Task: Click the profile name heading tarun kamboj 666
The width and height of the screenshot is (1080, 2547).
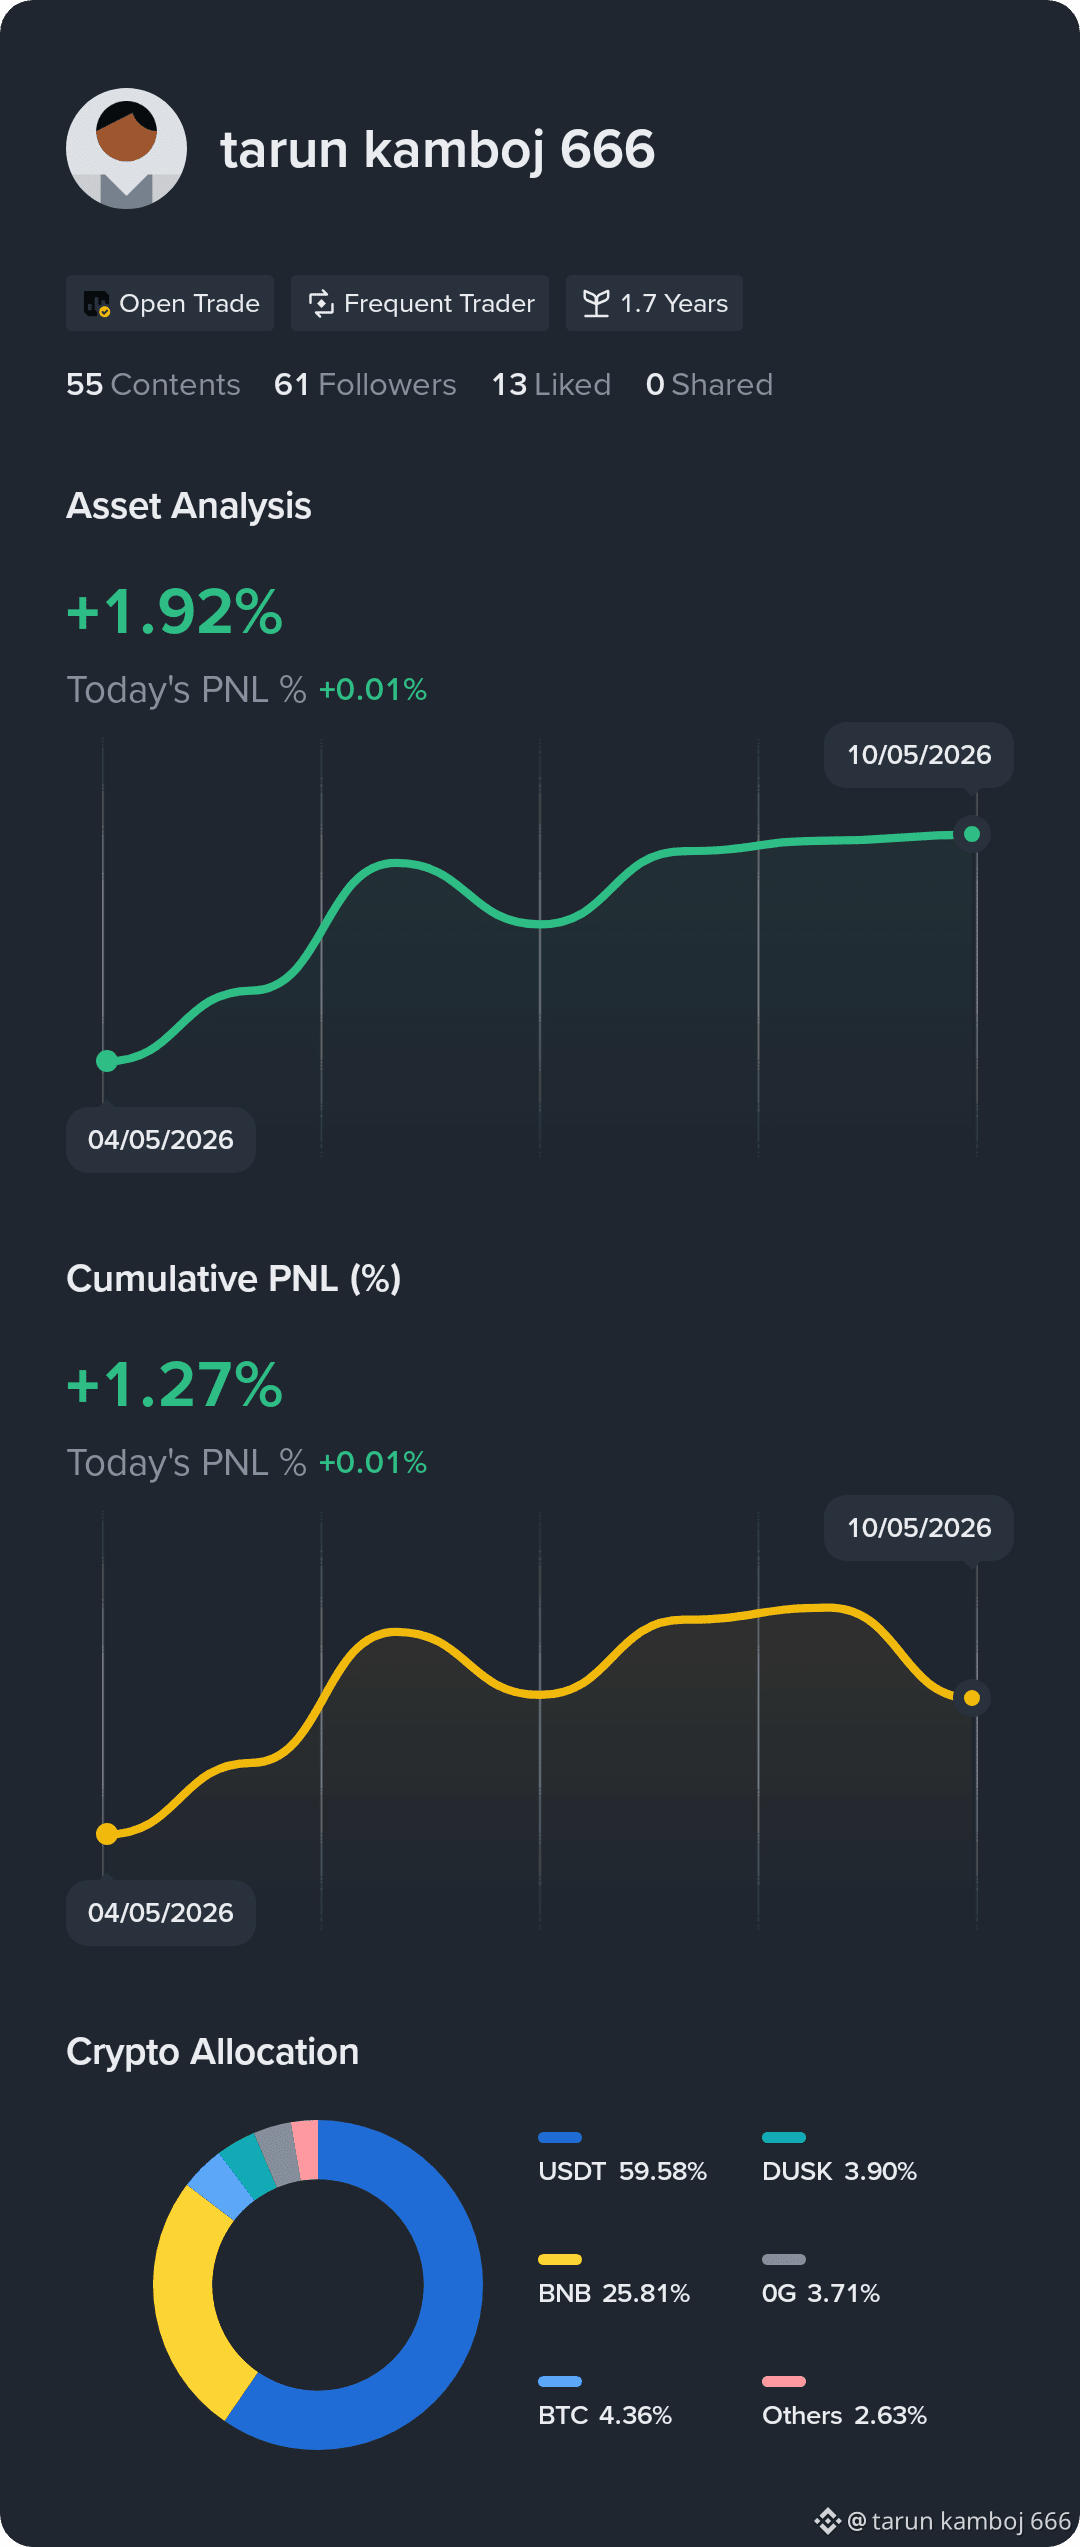Action: pyautogui.click(x=438, y=150)
